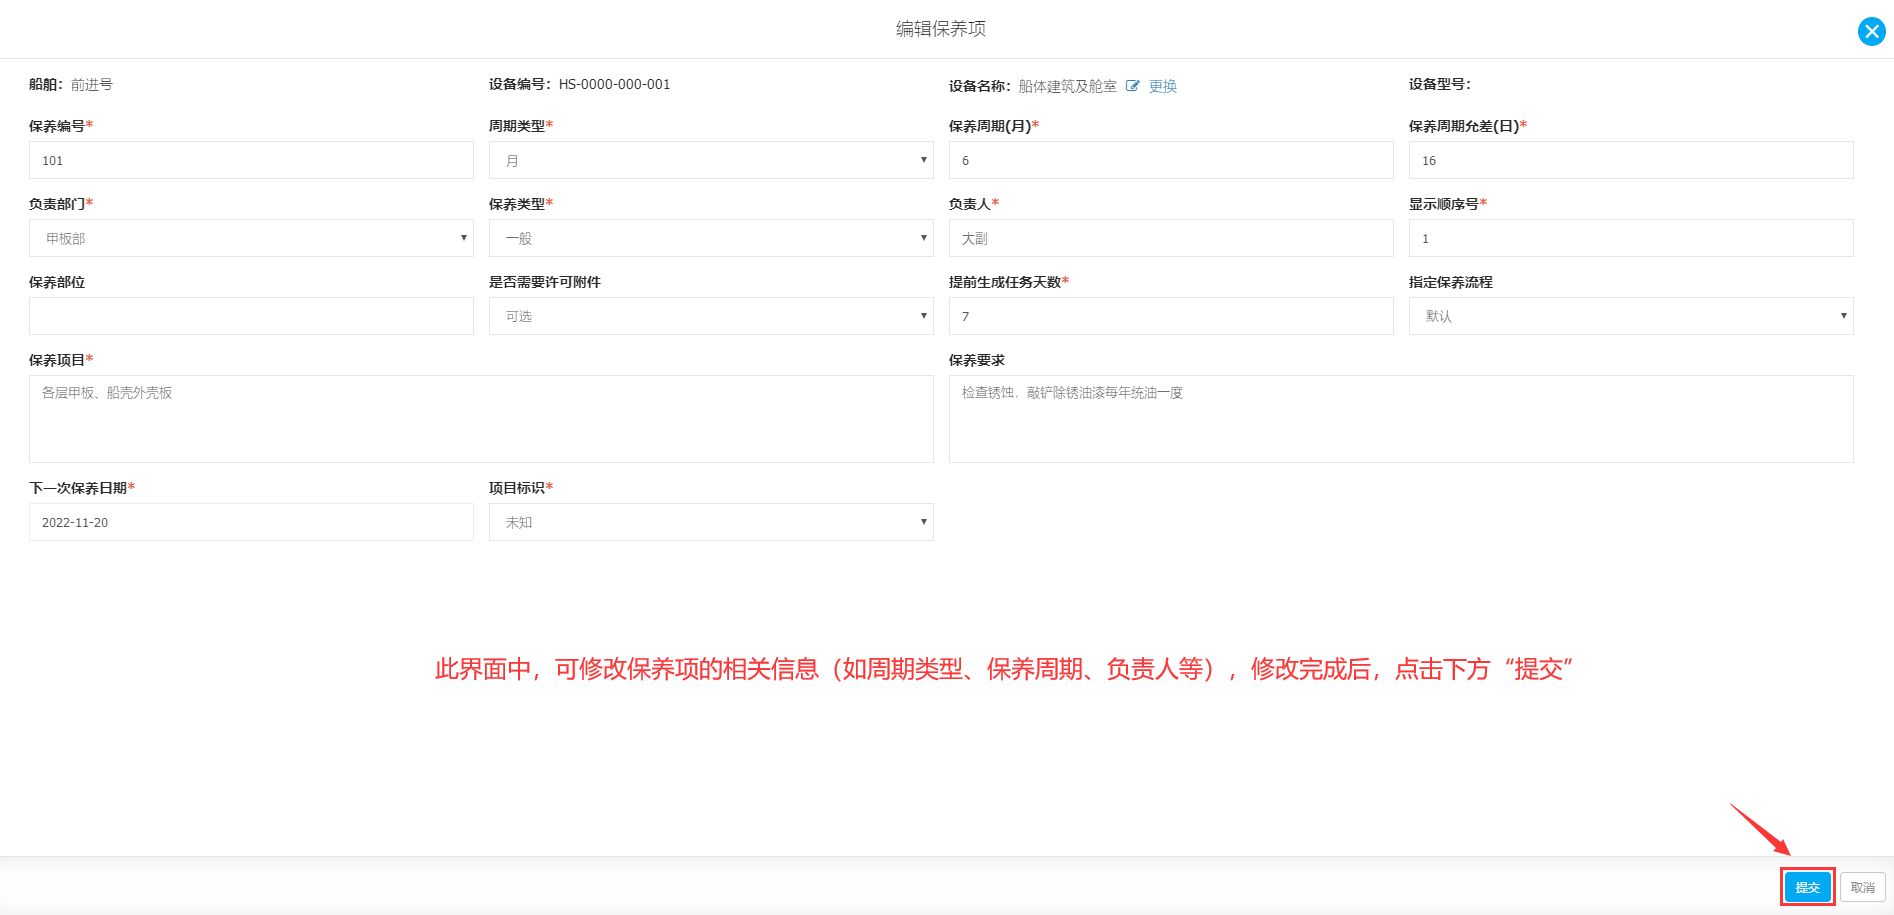Screen dimensions: 1894x915
Task: Open the 是否需要许可附件 dropdown showing 可选
Action: click(711, 316)
